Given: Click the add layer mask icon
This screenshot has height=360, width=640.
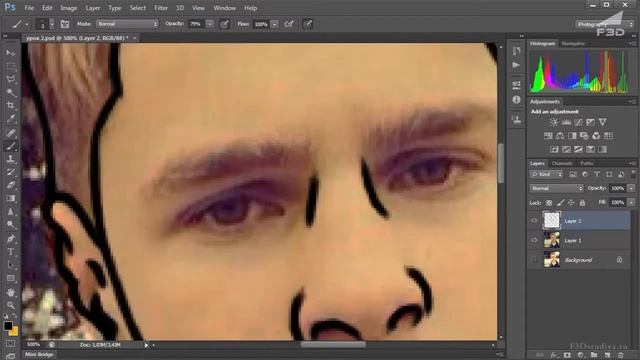Looking at the screenshot, I should click(x=567, y=355).
